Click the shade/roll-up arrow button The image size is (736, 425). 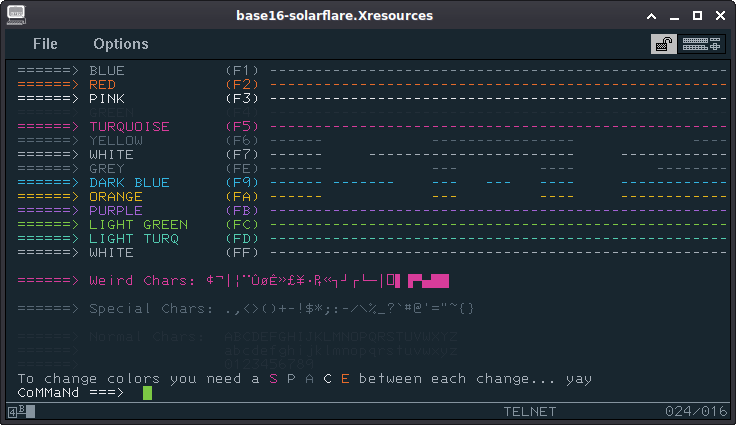[652, 16]
